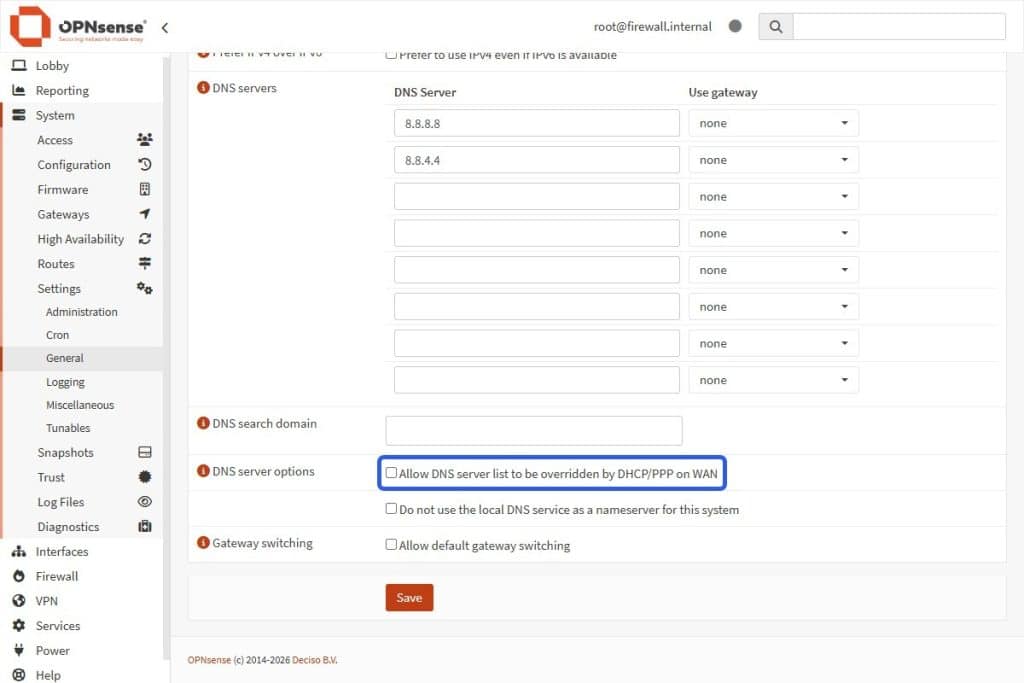Click the Log Files eye icon

click(145, 502)
